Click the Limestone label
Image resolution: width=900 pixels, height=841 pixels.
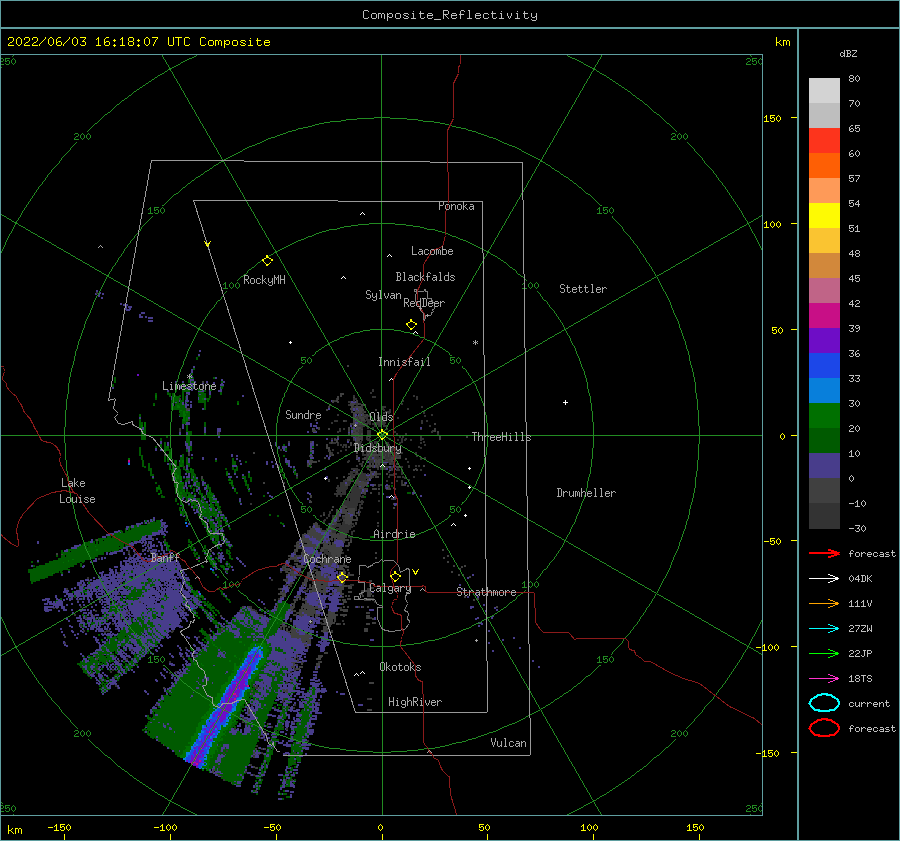click(189, 386)
